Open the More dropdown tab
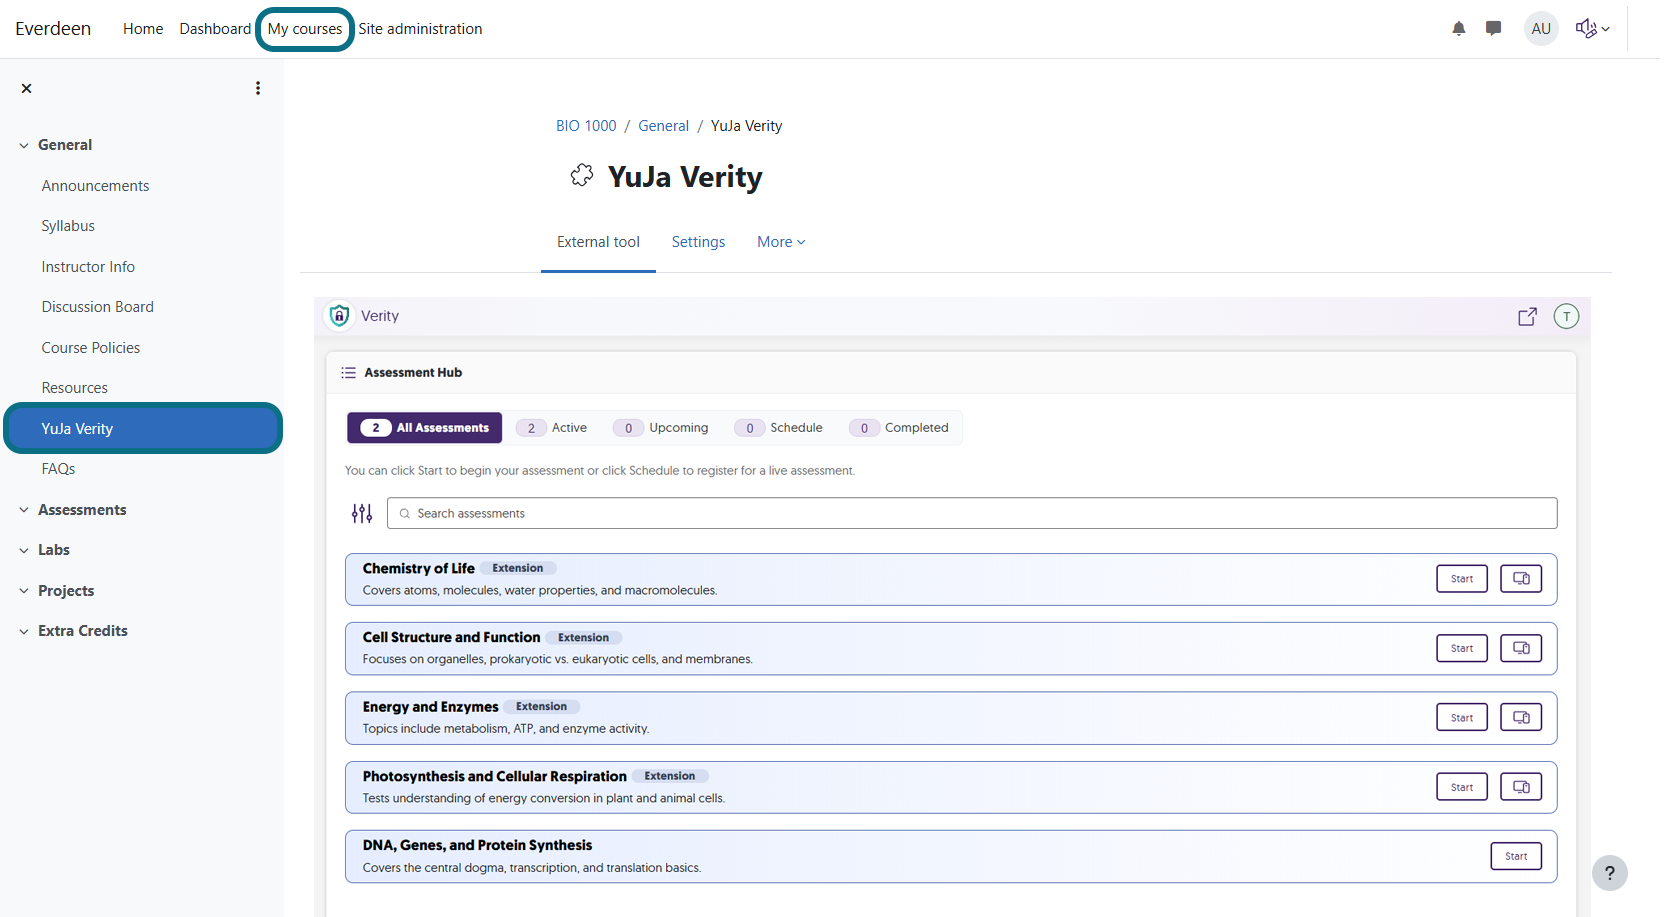The width and height of the screenshot is (1669, 917). point(781,242)
